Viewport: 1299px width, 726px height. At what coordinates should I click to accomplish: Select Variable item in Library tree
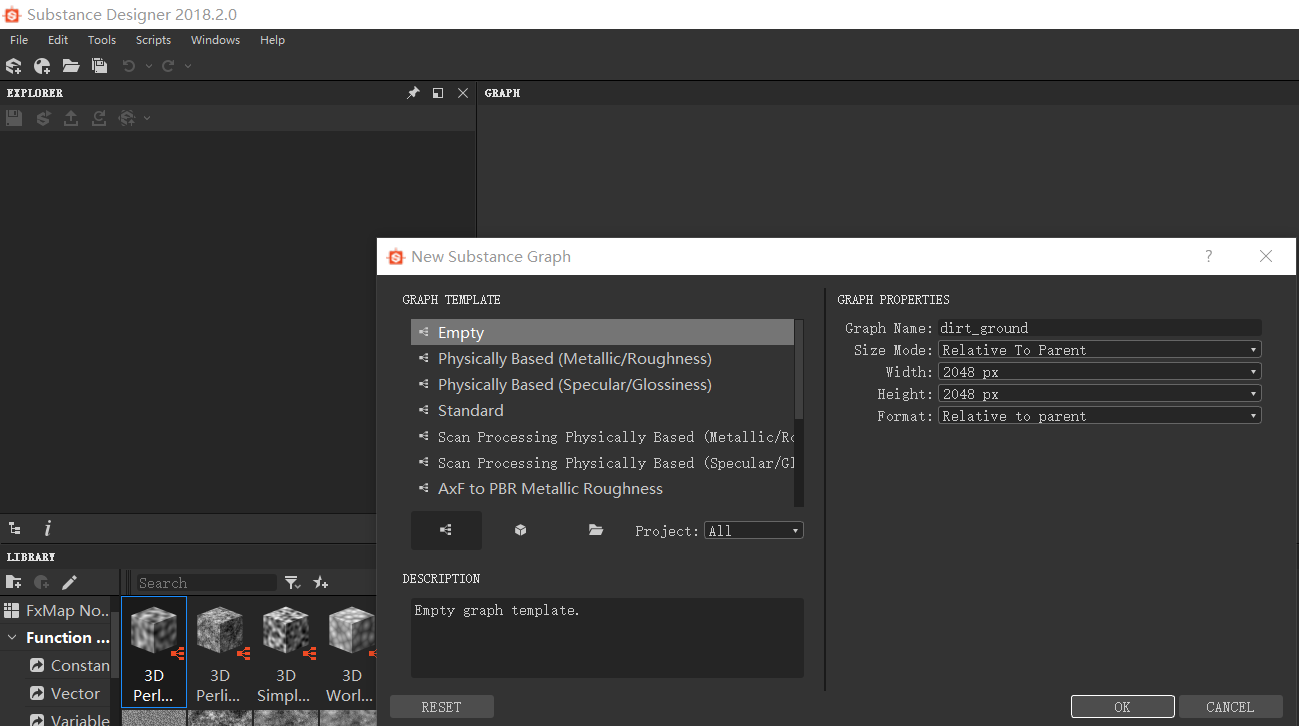tap(69, 719)
